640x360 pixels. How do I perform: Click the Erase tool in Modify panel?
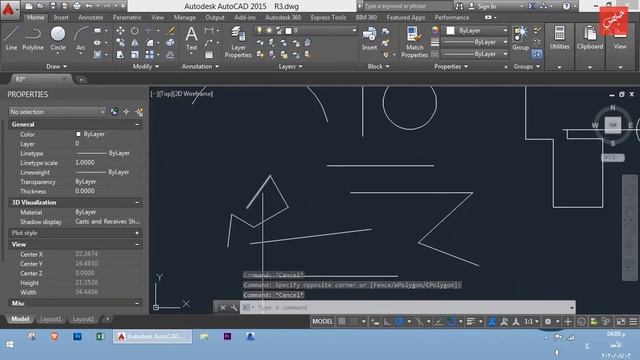pos(171,31)
